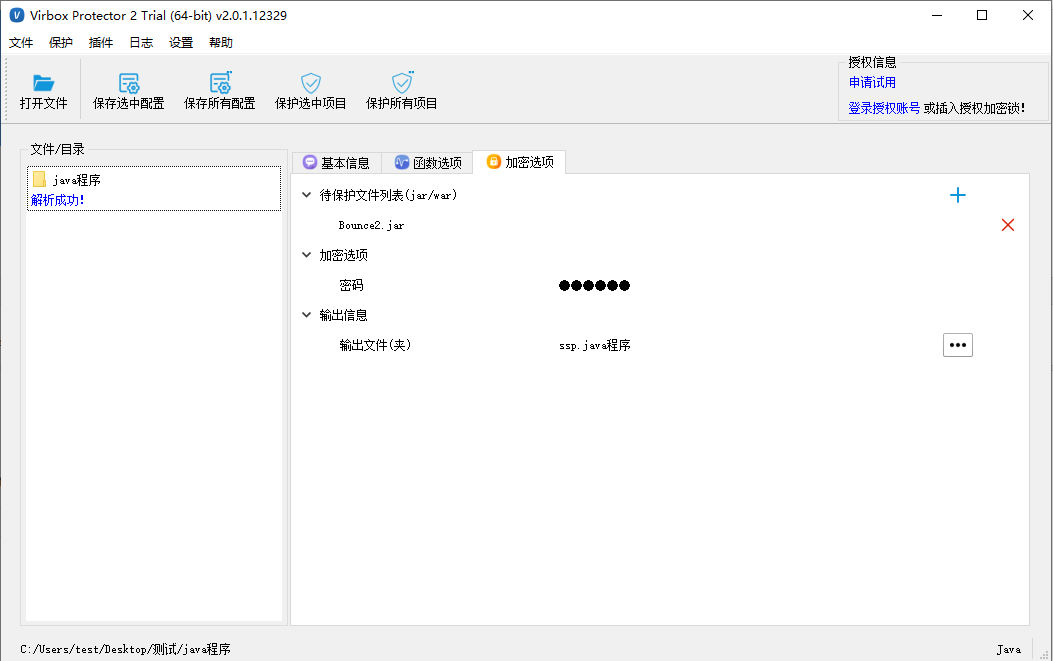Remove Bounce2.jar using the red X
Image resolution: width=1053 pixels, height=661 pixels.
click(1007, 225)
